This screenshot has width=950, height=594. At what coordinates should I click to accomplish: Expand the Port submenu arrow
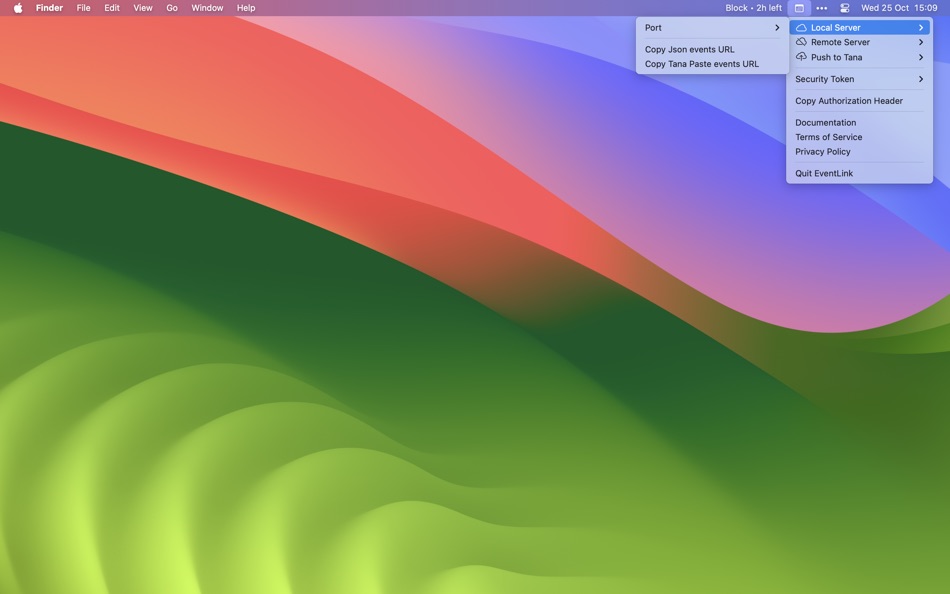pos(777,27)
